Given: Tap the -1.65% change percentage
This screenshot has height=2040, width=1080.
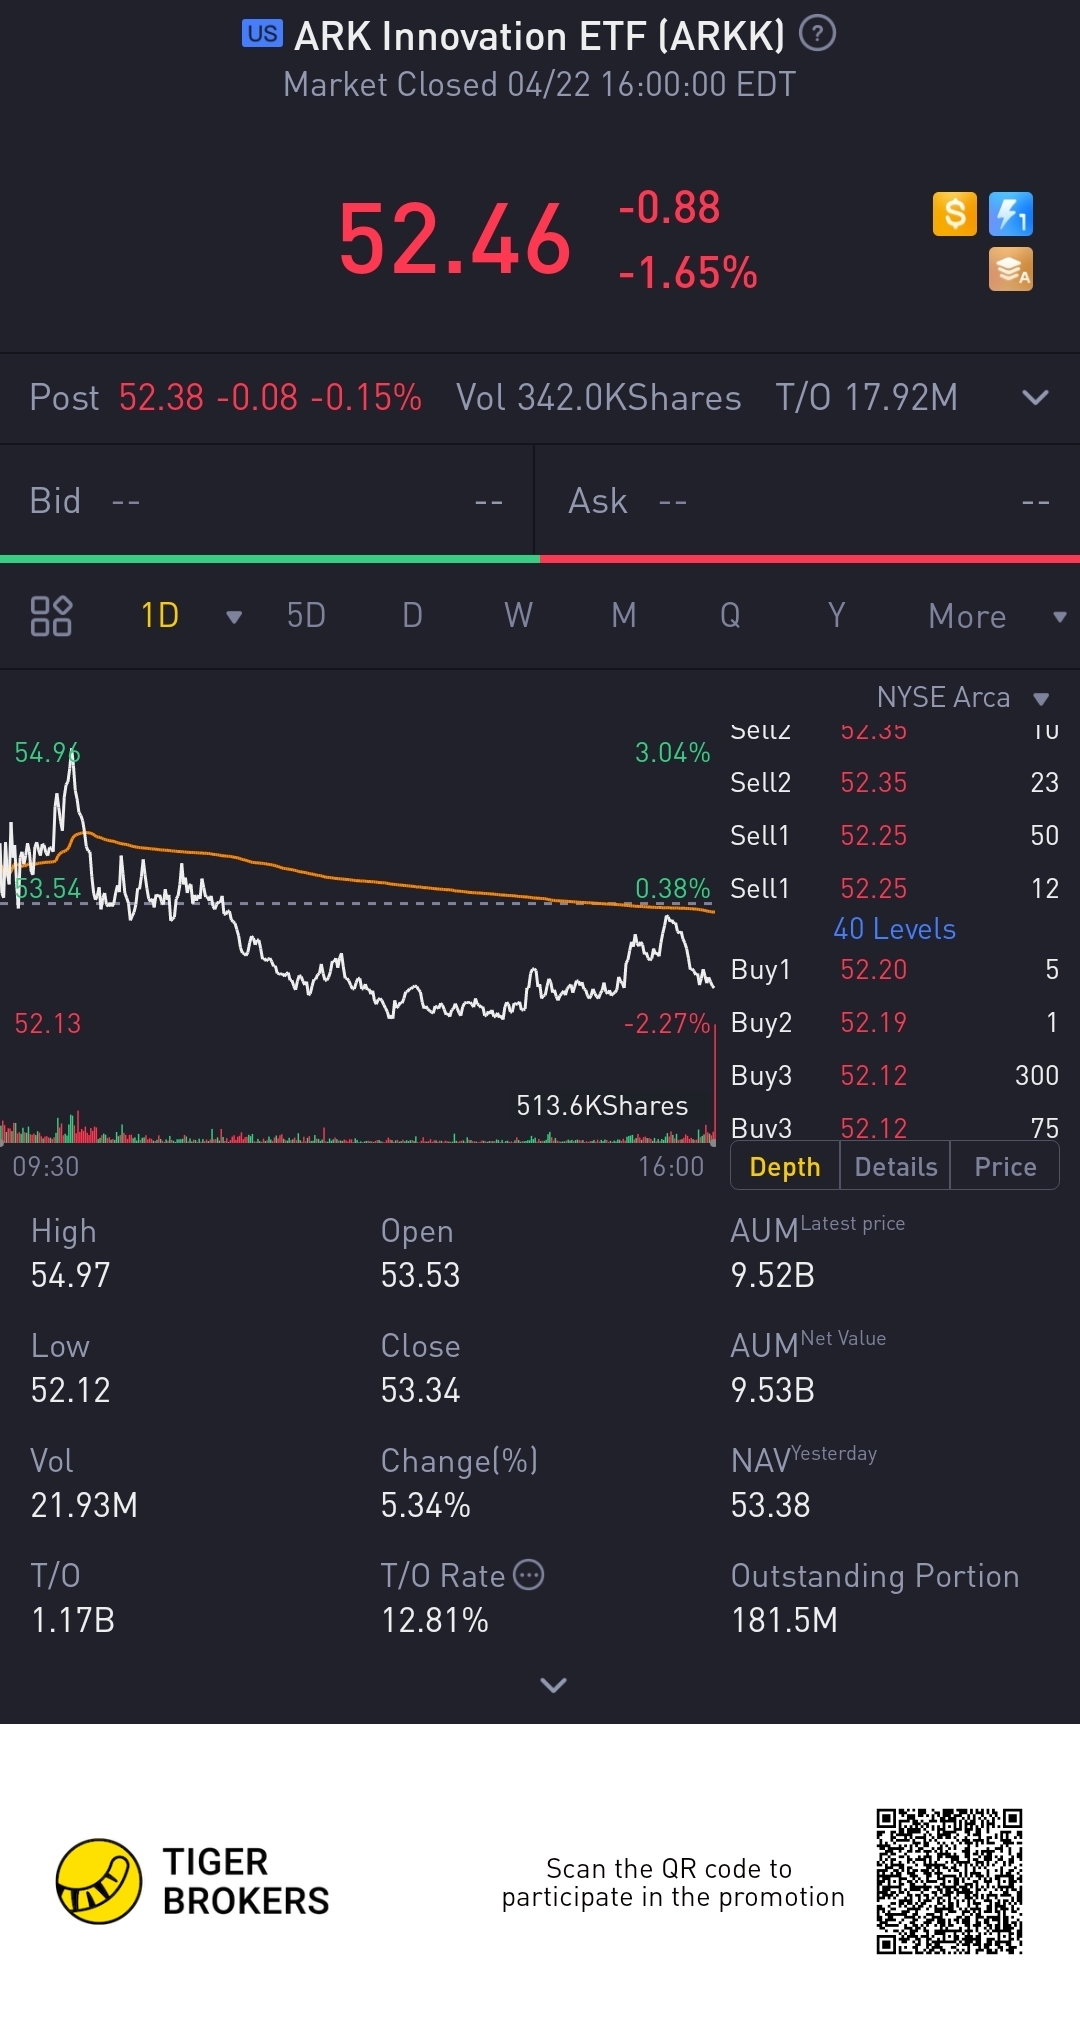Looking at the screenshot, I should [688, 272].
